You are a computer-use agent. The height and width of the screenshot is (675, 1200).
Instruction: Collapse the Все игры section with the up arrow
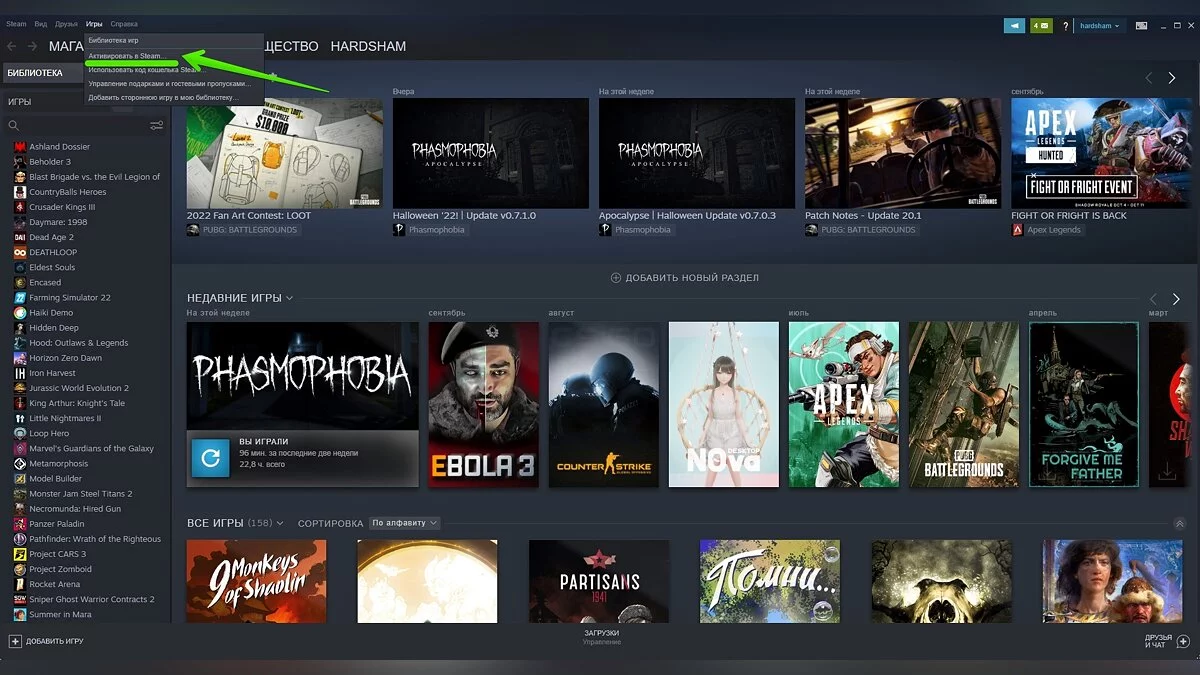point(1179,523)
